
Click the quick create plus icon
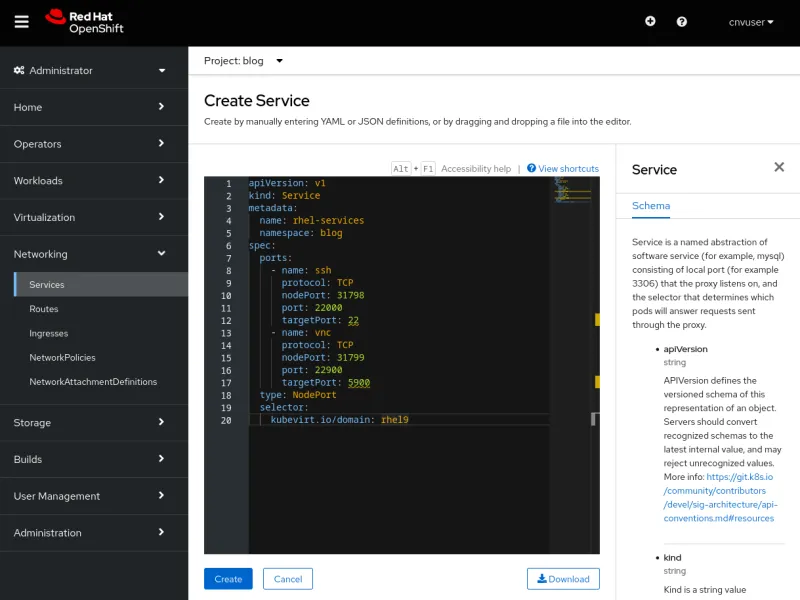650,21
